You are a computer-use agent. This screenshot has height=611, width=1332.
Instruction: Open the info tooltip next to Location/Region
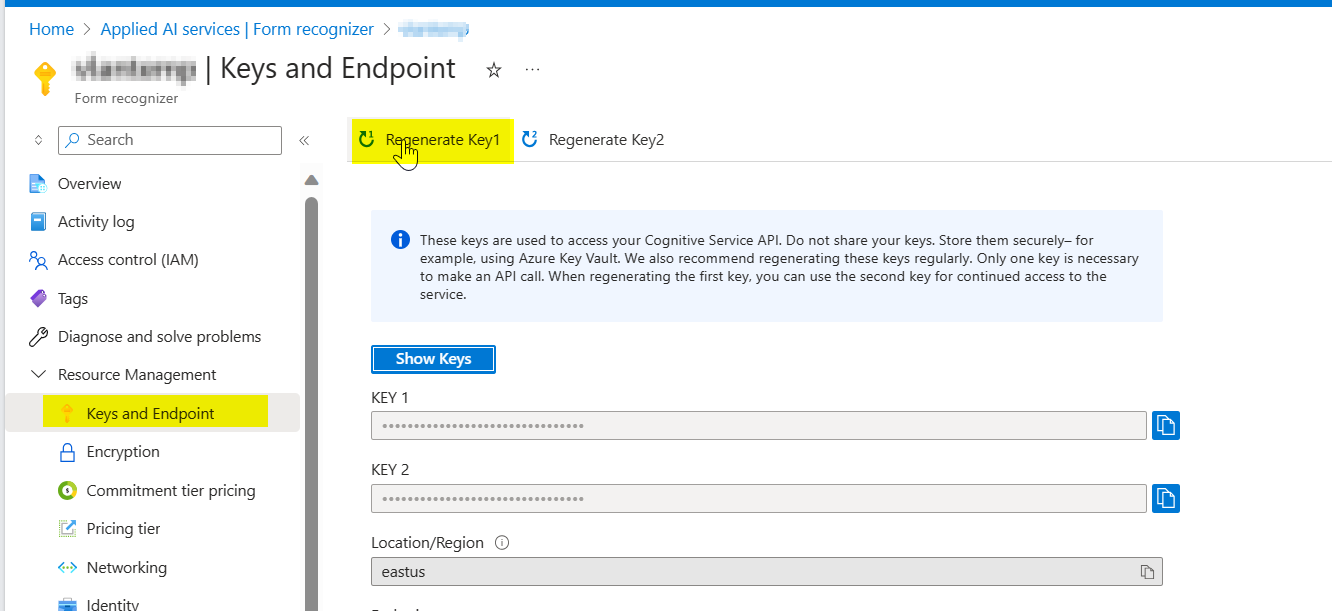(x=501, y=542)
